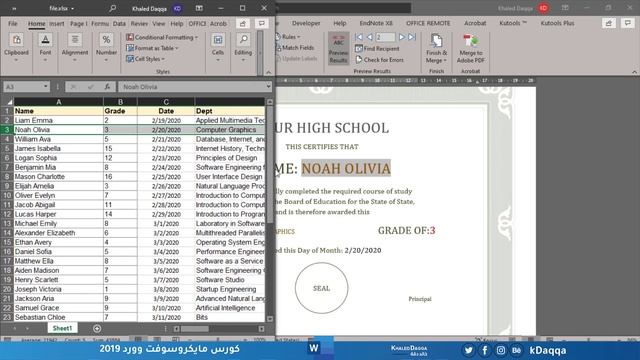Select column A header
Image resolution: width=640 pixels, height=360 pixels.
[x=59, y=102]
